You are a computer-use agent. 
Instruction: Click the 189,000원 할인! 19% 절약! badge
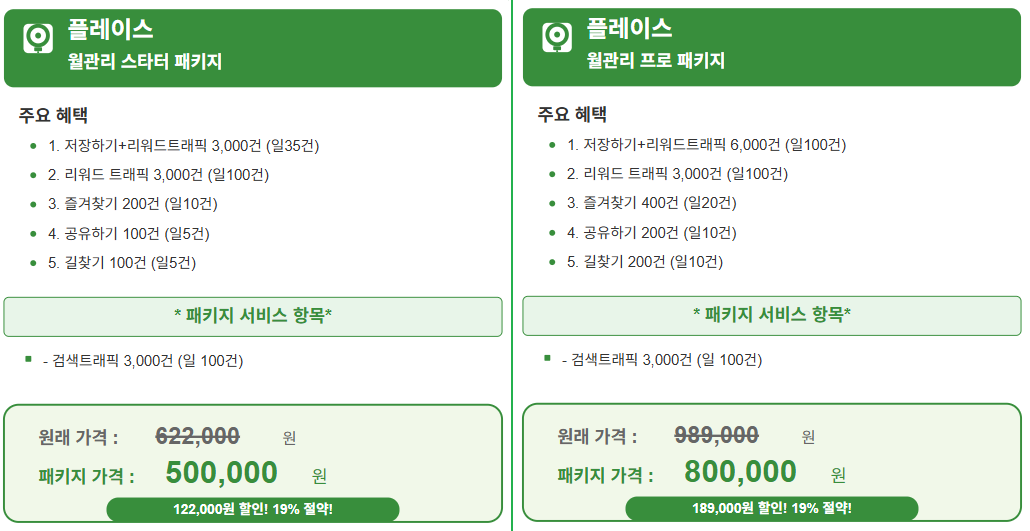(772, 508)
